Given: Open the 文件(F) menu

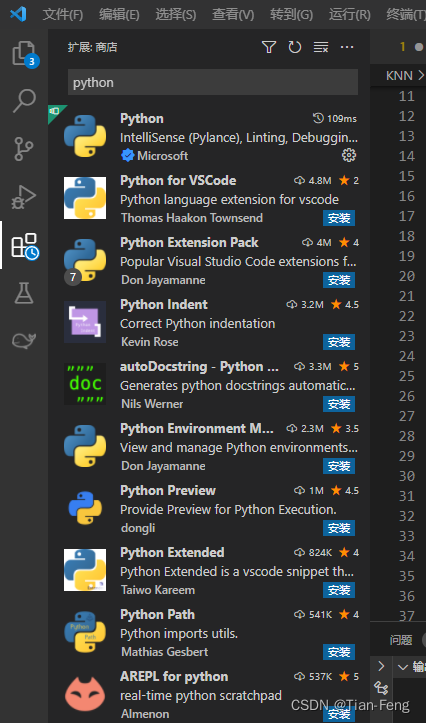Looking at the screenshot, I should [x=63, y=14].
